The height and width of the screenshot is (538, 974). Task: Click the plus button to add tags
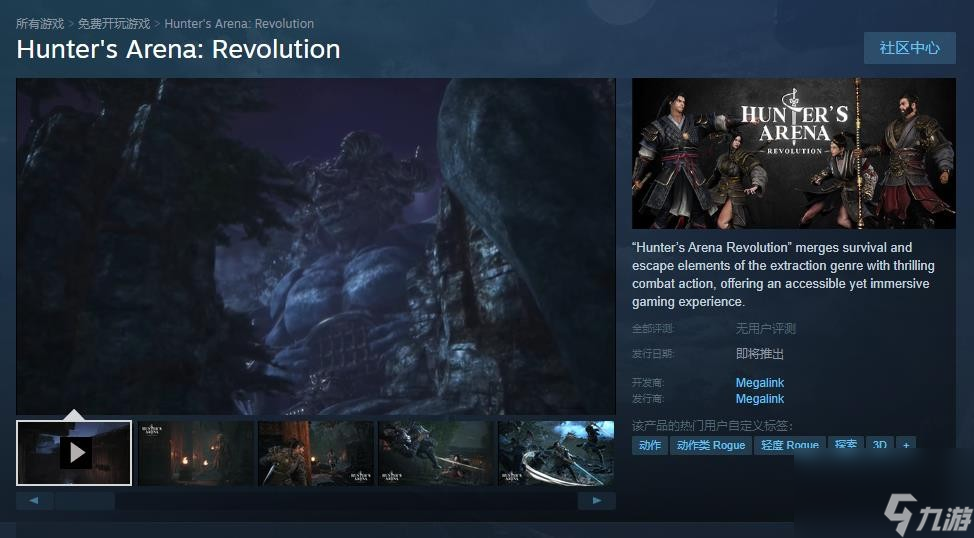[x=906, y=445]
